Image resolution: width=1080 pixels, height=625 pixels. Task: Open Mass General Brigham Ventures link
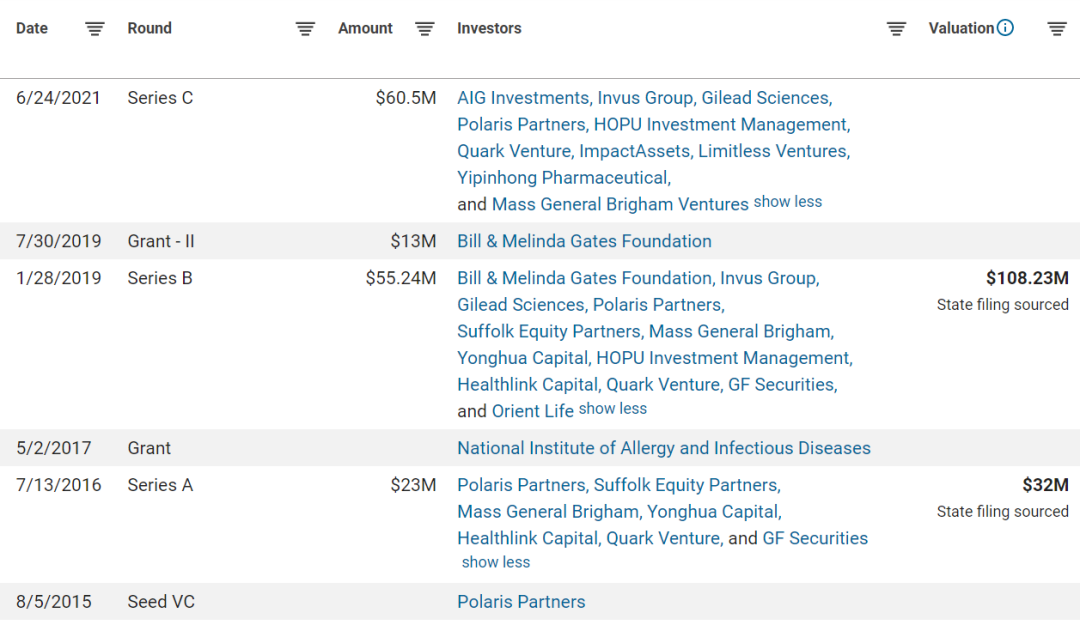pyautogui.click(x=620, y=204)
